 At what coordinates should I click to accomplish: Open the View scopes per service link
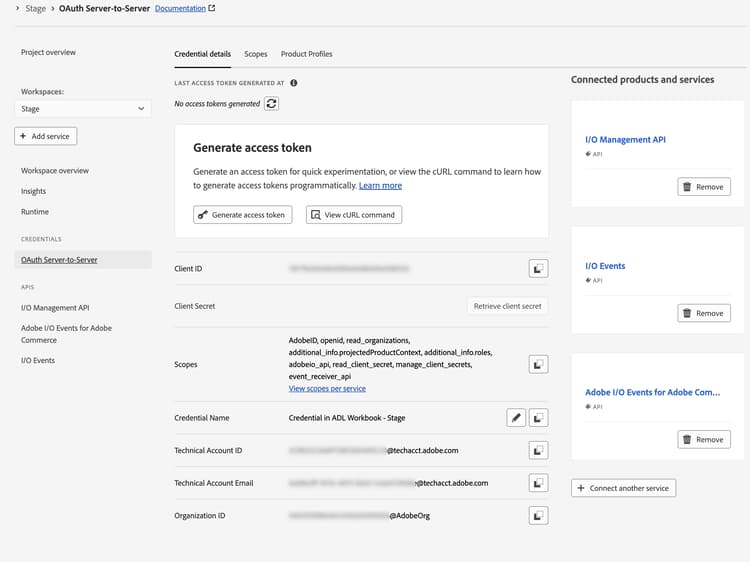pyautogui.click(x=327, y=389)
